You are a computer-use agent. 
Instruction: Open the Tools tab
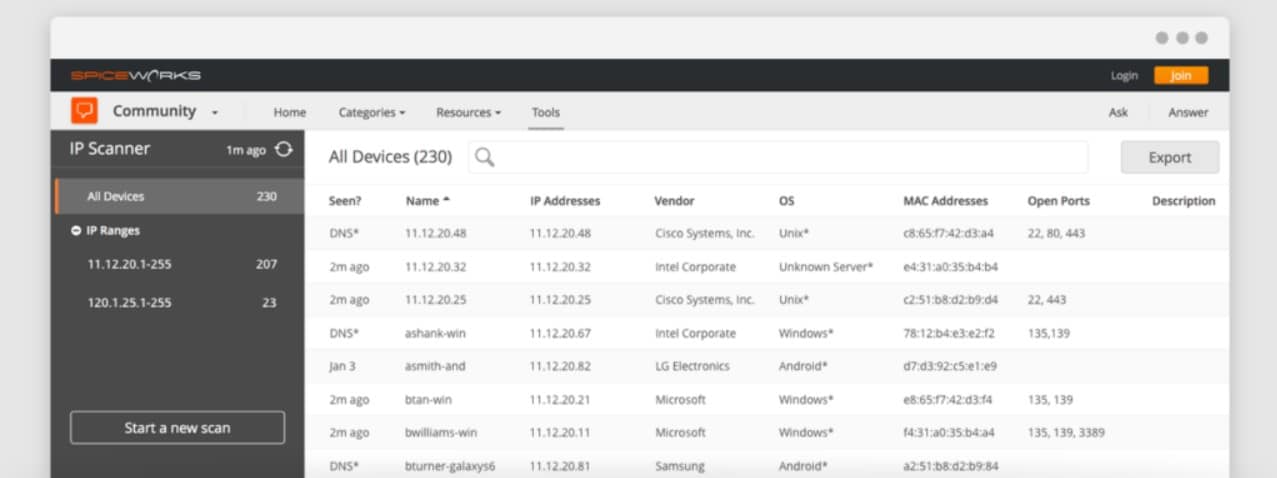(x=546, y=113)
